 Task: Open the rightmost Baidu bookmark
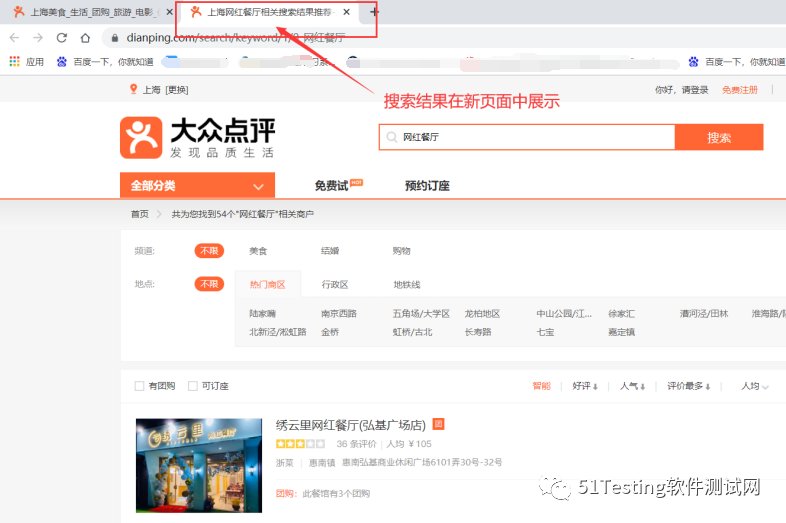736,62
